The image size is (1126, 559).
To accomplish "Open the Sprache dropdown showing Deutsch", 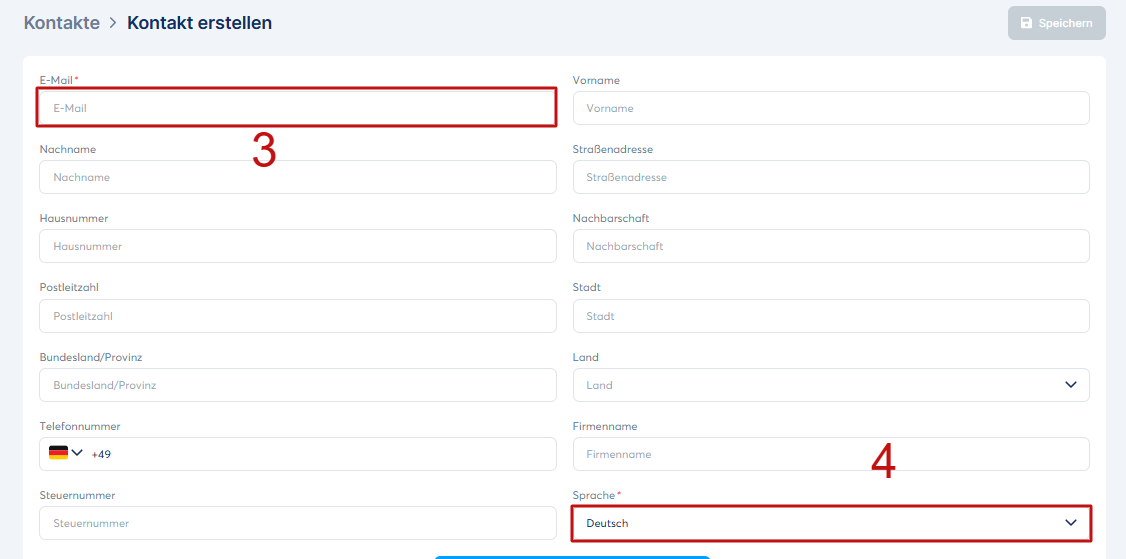I will 831,523.
